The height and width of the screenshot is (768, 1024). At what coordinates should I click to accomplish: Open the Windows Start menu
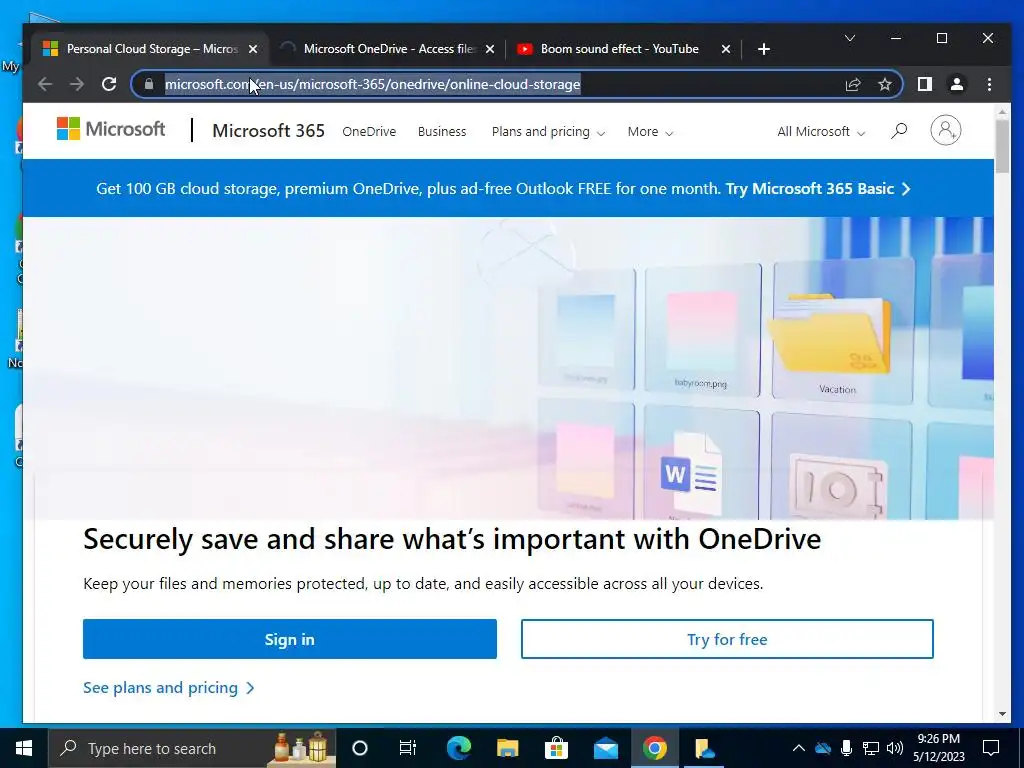point(24,748)
